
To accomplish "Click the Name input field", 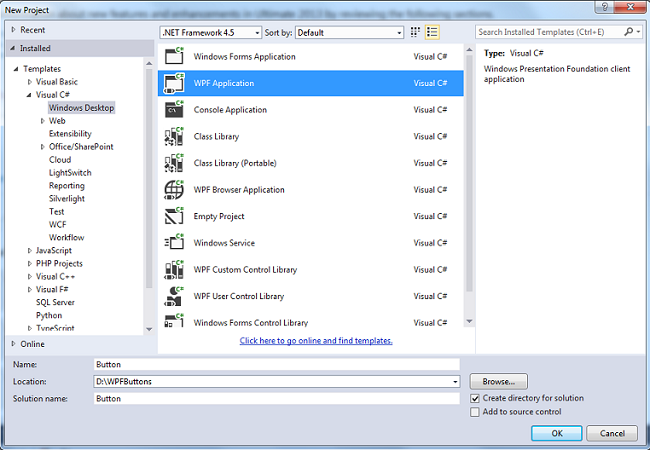I will pos(276,365).
